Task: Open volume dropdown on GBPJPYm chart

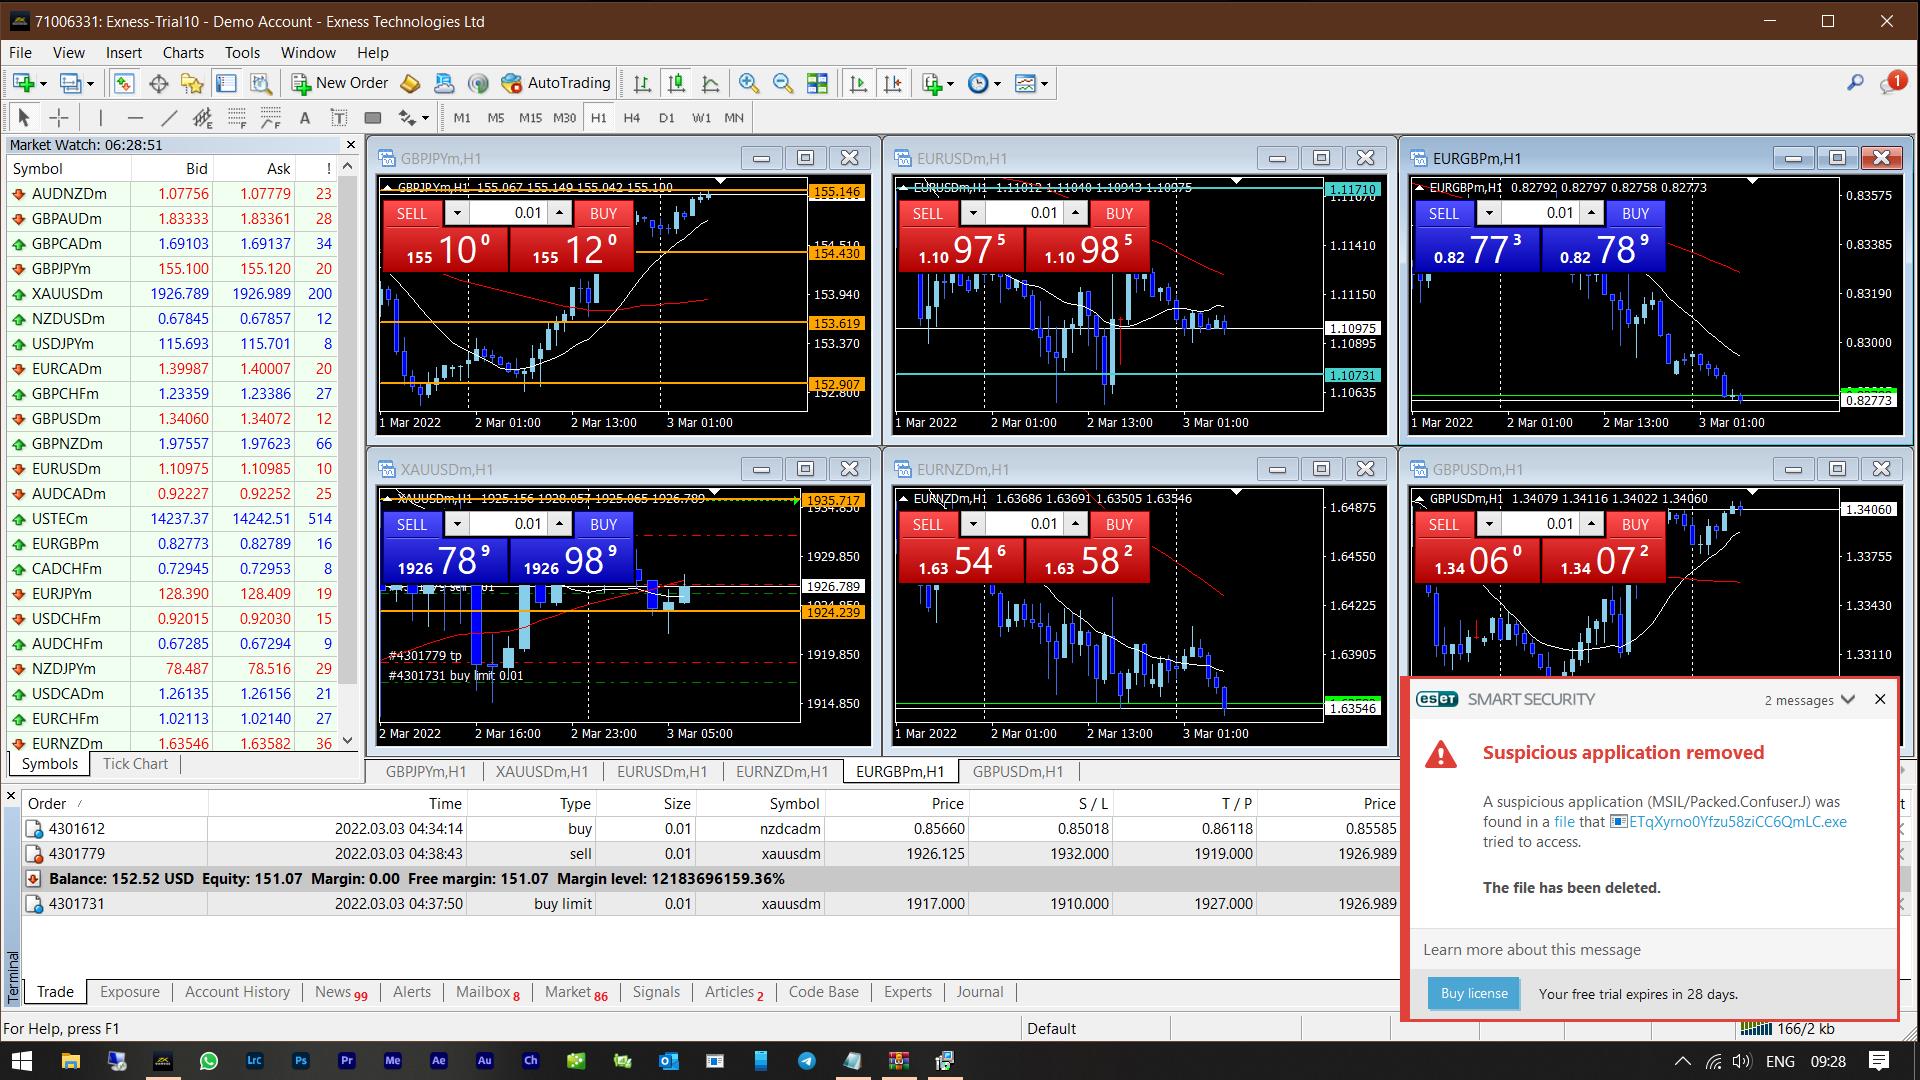Action: click(457, 213)
